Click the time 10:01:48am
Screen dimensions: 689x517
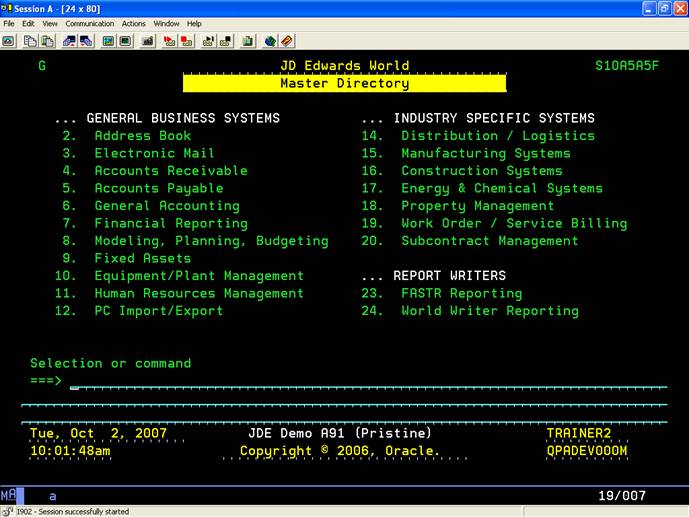[x=70, y=451]
